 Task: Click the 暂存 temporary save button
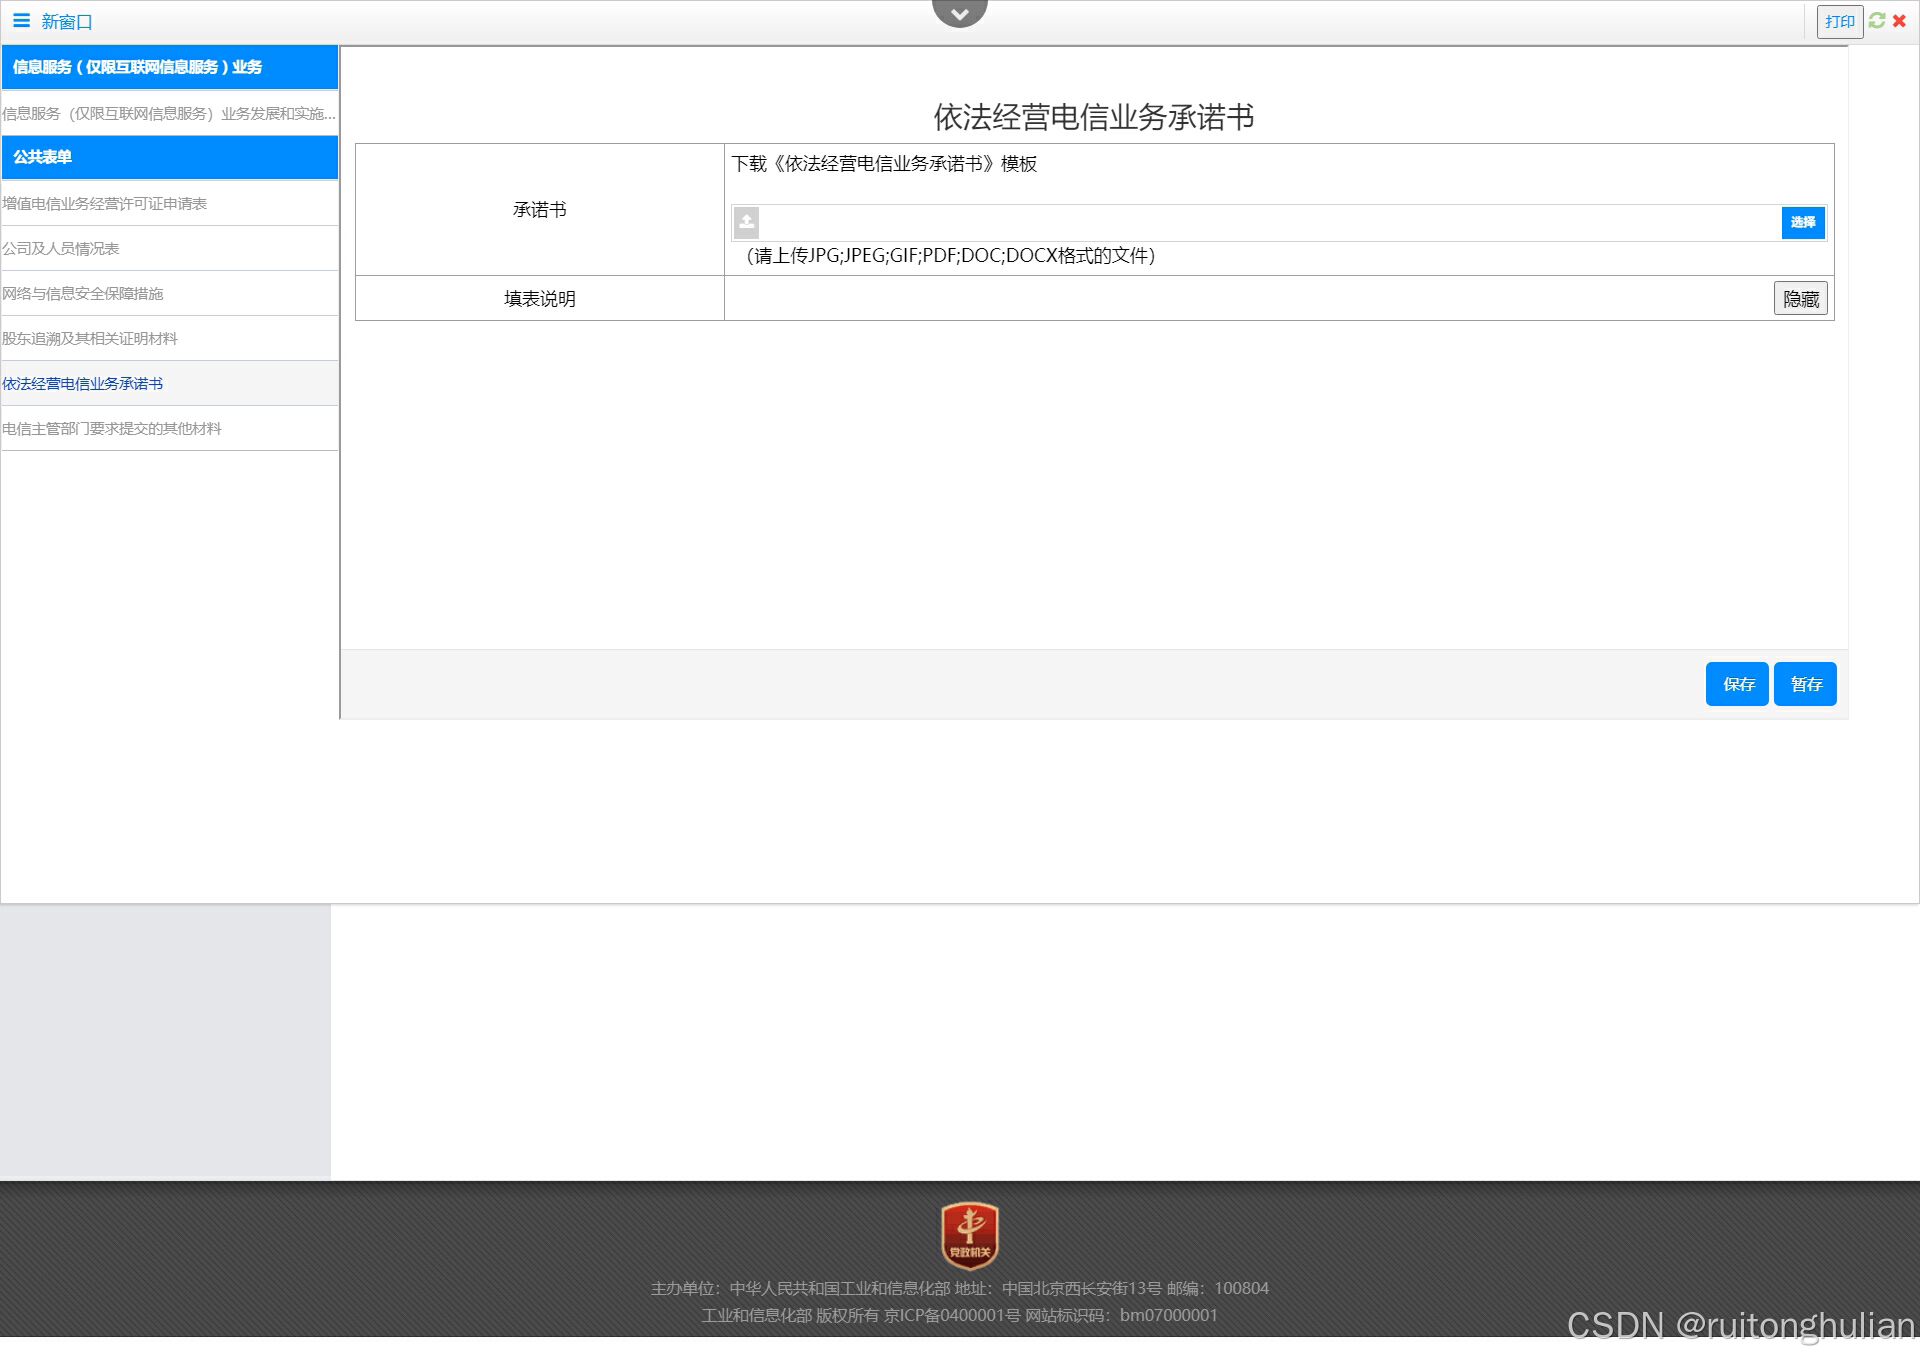click(x=1805, y=684)
